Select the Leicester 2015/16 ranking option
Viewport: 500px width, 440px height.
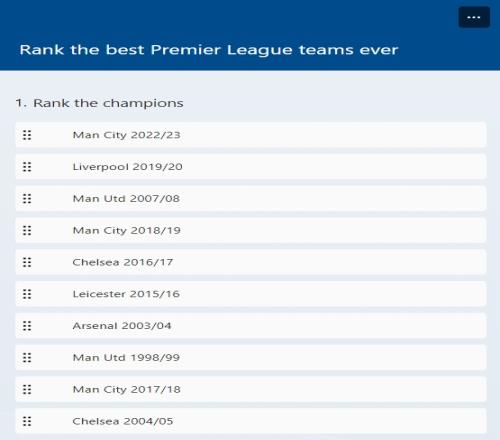point(251,294)
